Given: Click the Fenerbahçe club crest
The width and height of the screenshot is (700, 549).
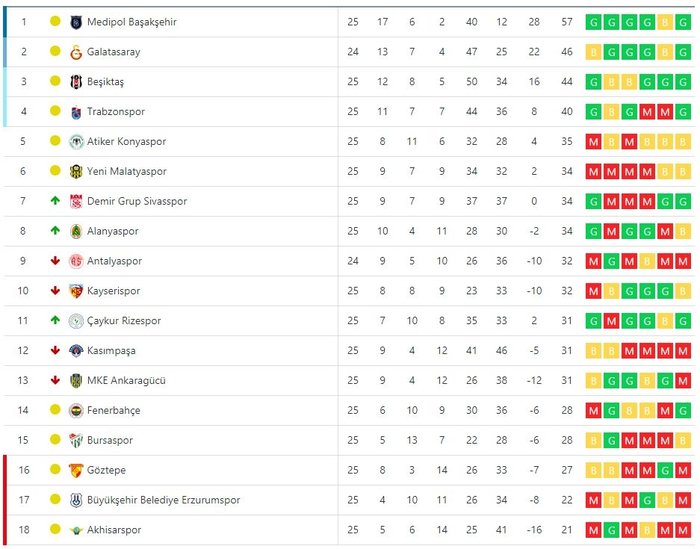Looking at the screenshot, I should pyautogui.click(x=76, y=411).
